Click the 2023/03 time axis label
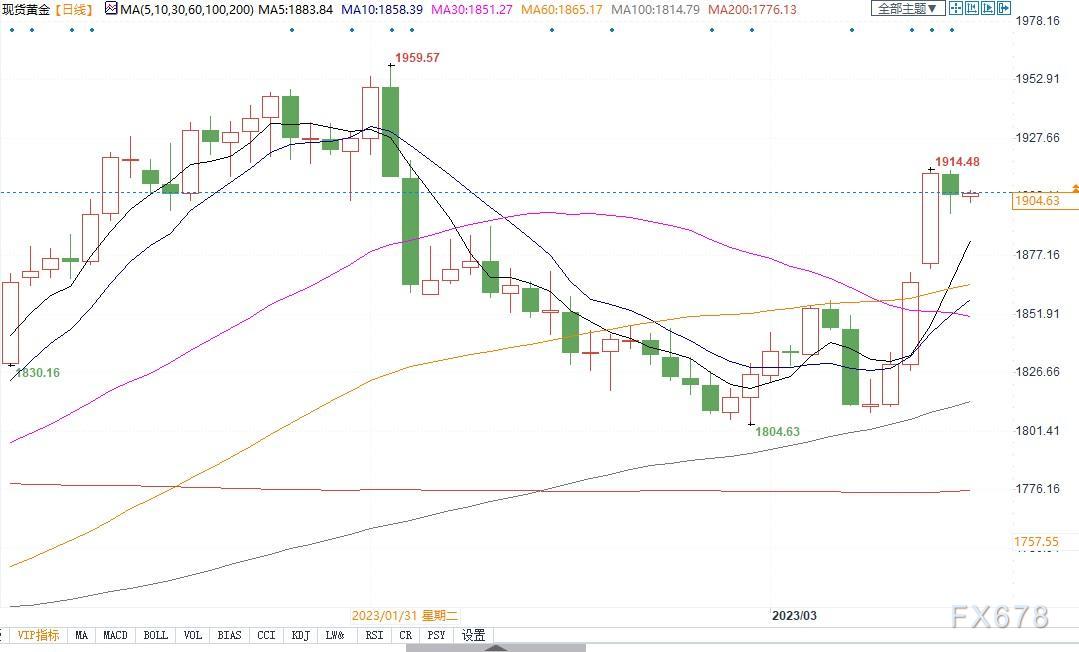The width and height of the screenshot is (1079, 652). [x=794, y=616]
